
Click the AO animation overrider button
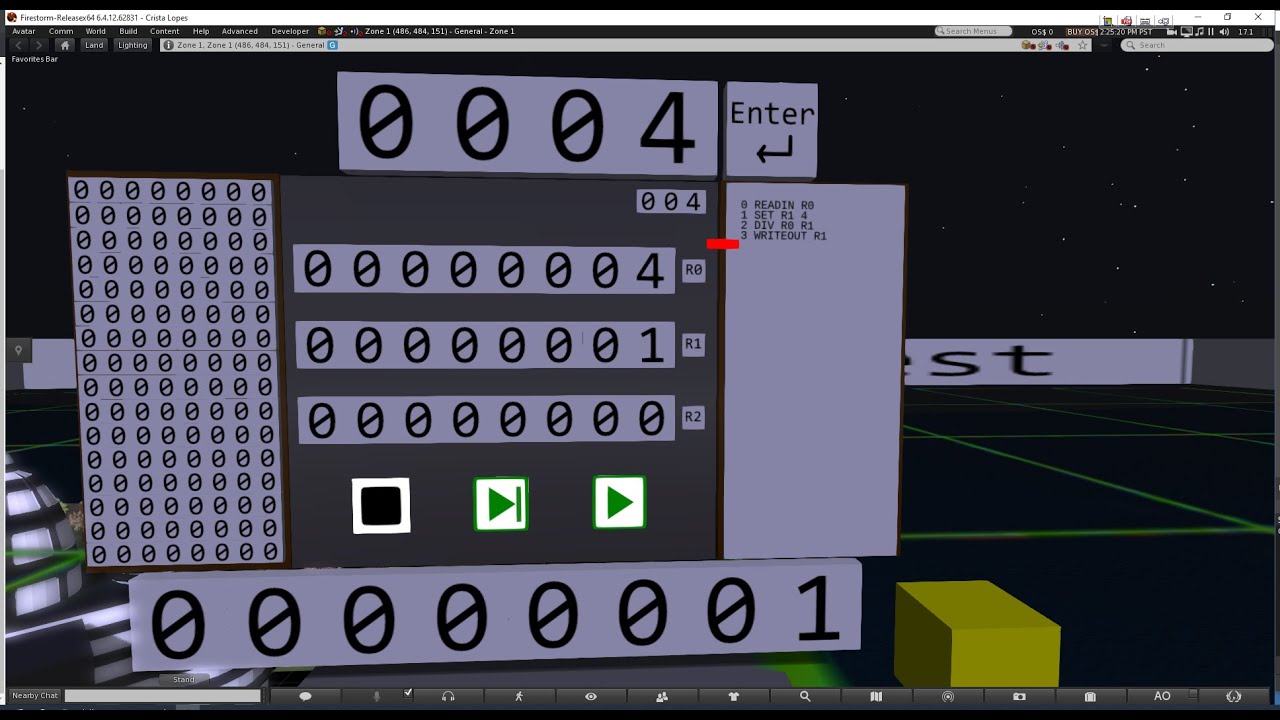tap(1162, 696)
